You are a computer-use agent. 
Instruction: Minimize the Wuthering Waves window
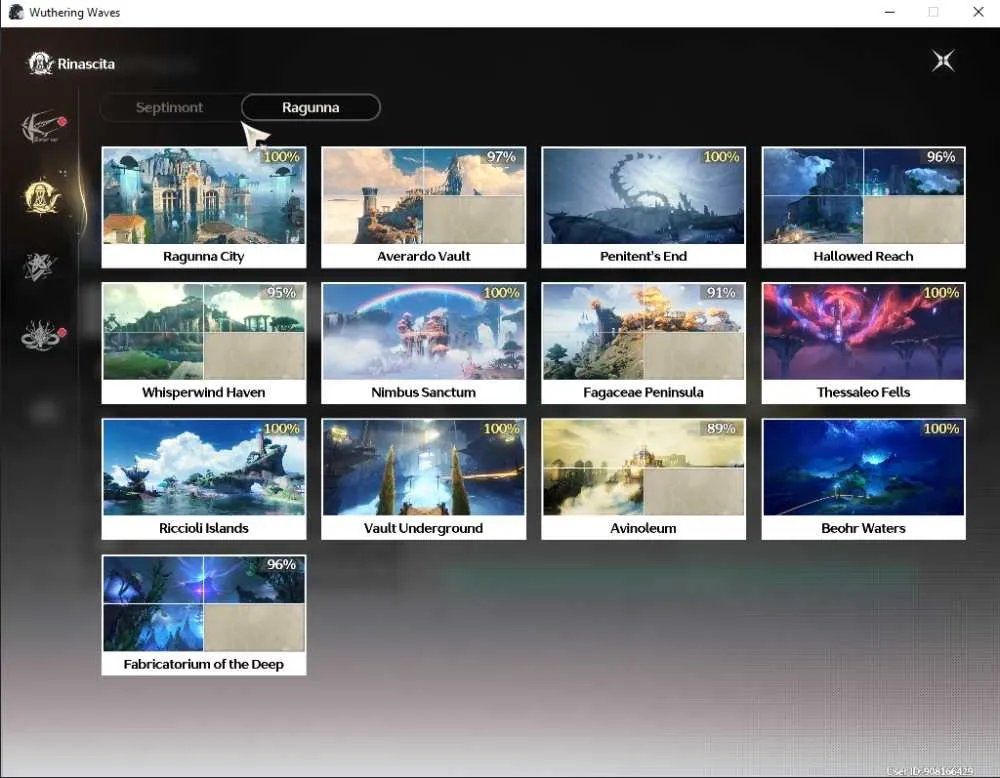point(890,12)
